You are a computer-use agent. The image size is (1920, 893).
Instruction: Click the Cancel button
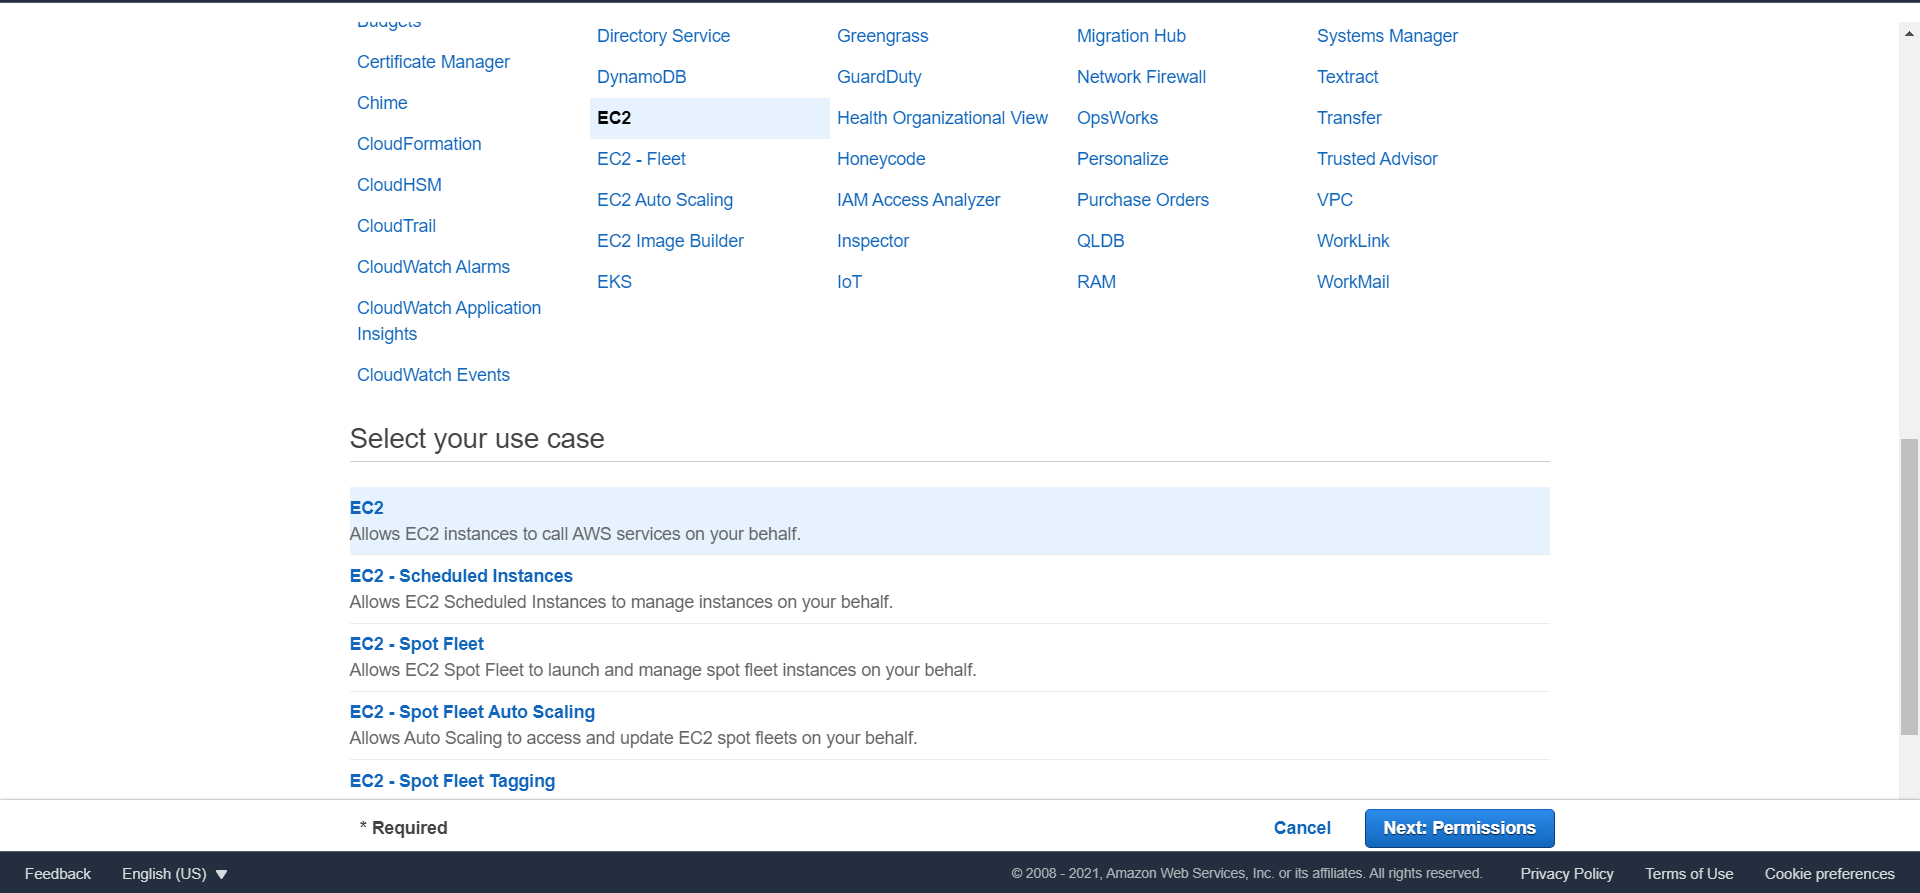coord(1302,828)
